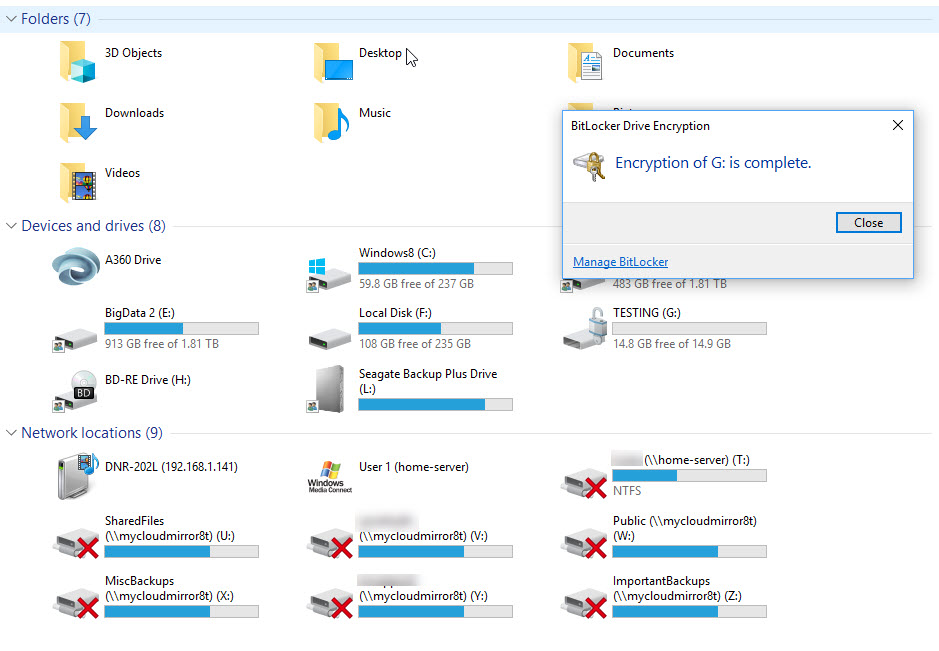Click the Seagate Backup Plus usage bar

[x=435, y=404]
